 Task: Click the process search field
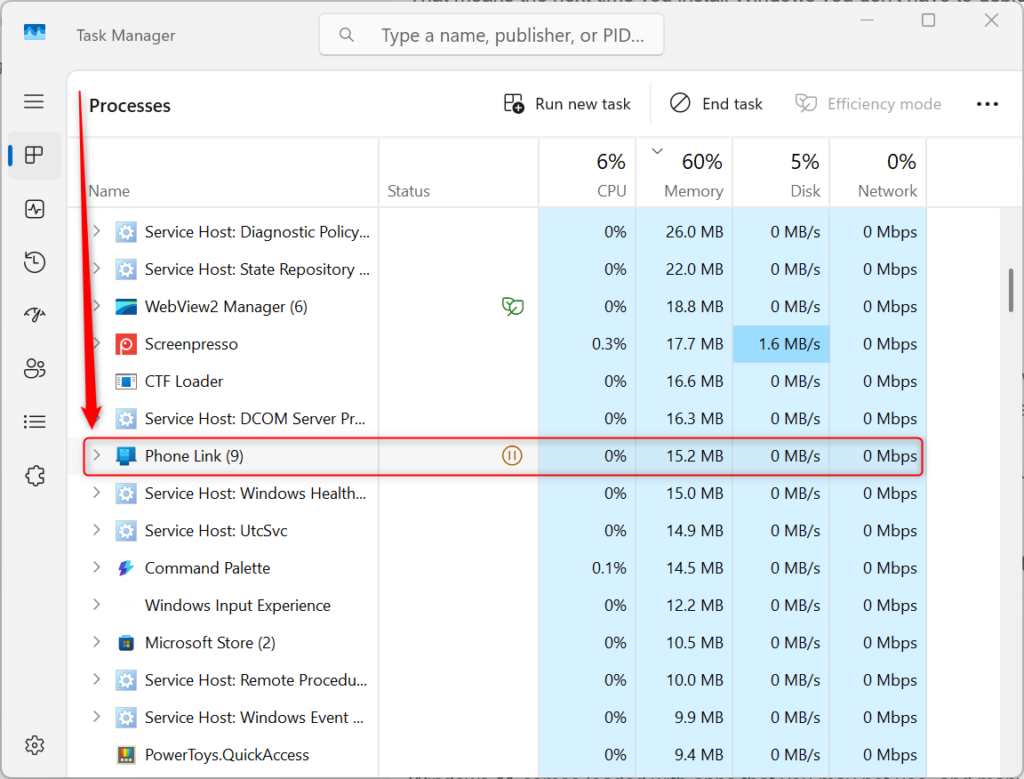(490, 34)
